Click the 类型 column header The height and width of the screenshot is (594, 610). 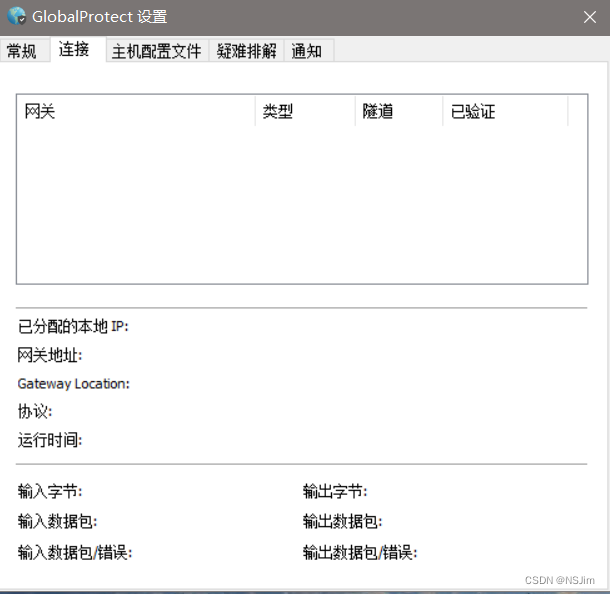point(305,111)
